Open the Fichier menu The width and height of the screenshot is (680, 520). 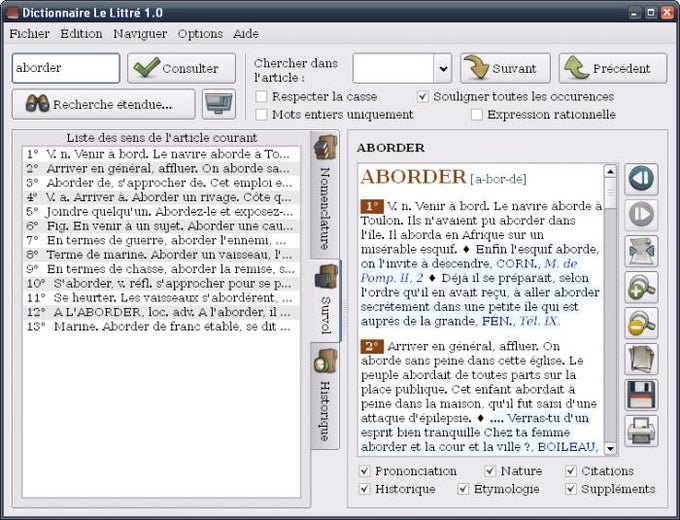click(29, 34)
